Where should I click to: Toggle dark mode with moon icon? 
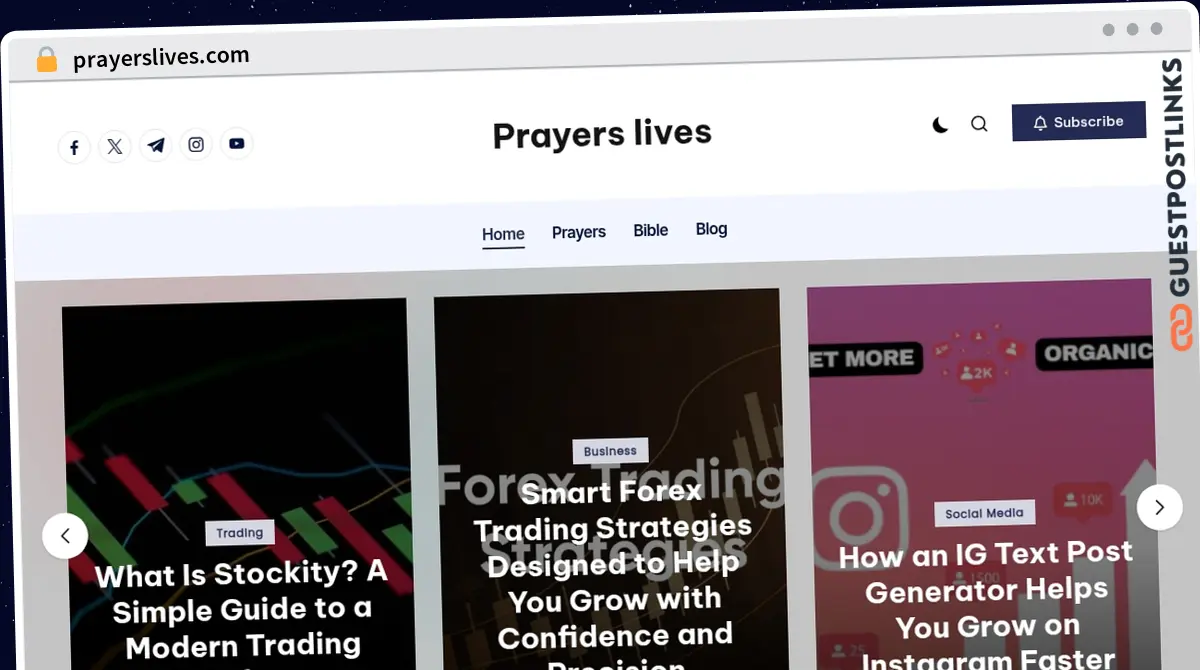[940, 125]
